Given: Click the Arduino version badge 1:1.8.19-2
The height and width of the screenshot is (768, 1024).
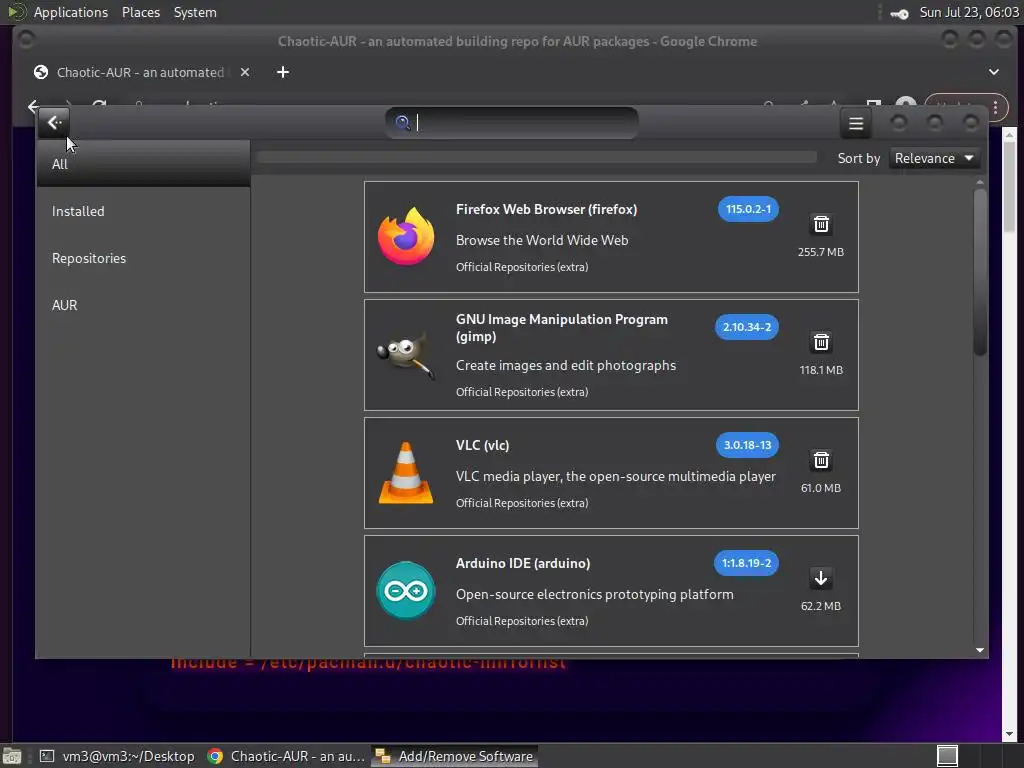Looking at the screenshot, I should [746, 563].
